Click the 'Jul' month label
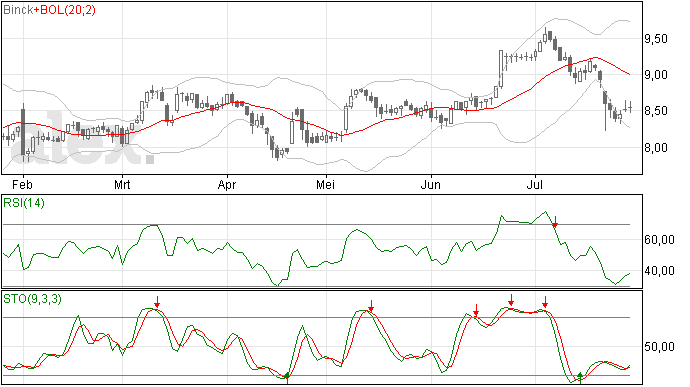This screenshot has height=387, width=690. [x=534, y=184]
